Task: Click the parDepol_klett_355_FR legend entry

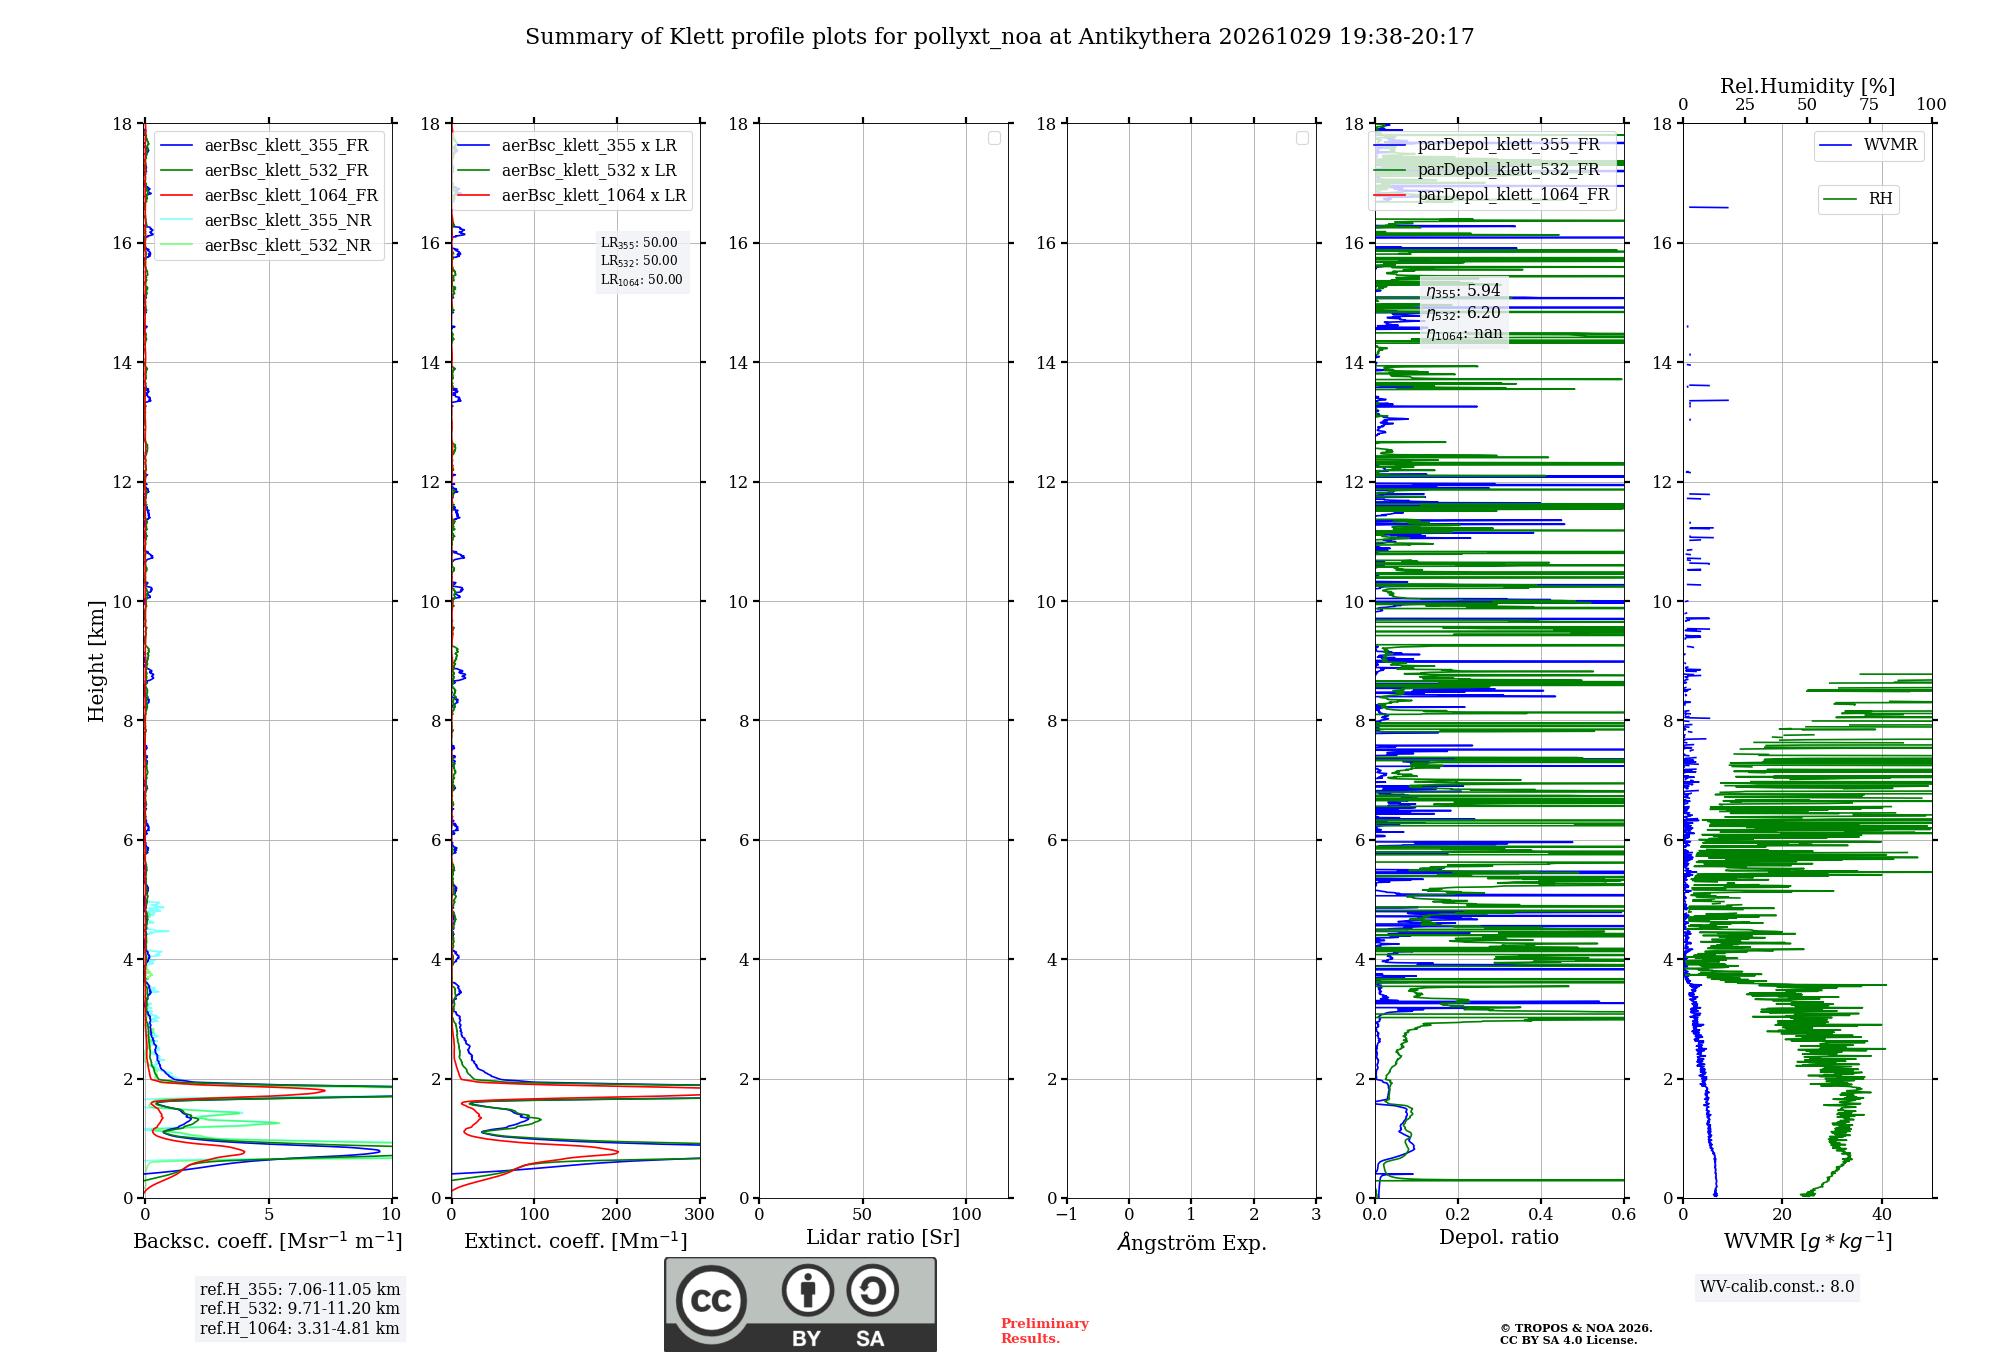Action: [1487, 145]
